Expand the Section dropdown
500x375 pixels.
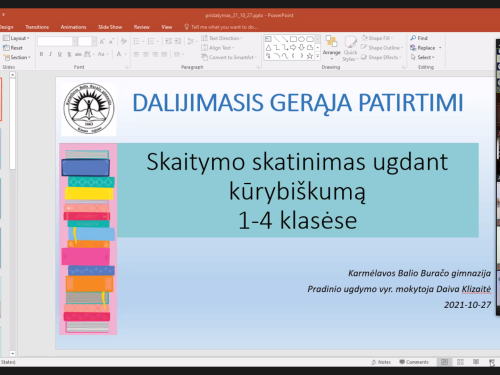(x=17, y=57)
